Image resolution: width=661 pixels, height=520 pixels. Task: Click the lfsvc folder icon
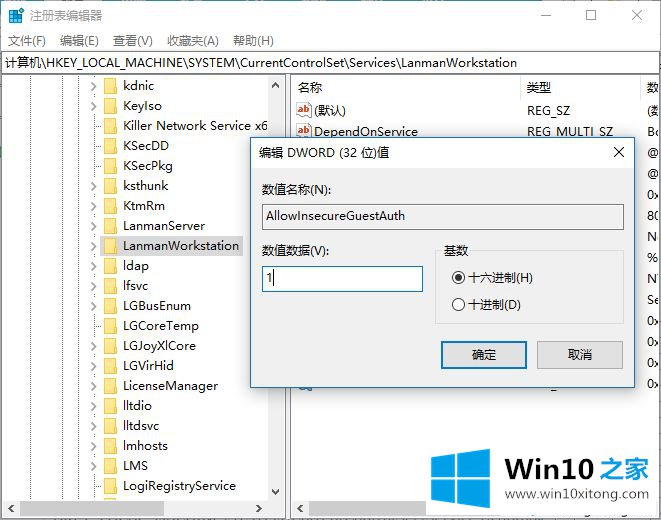[x=110, y=286]
